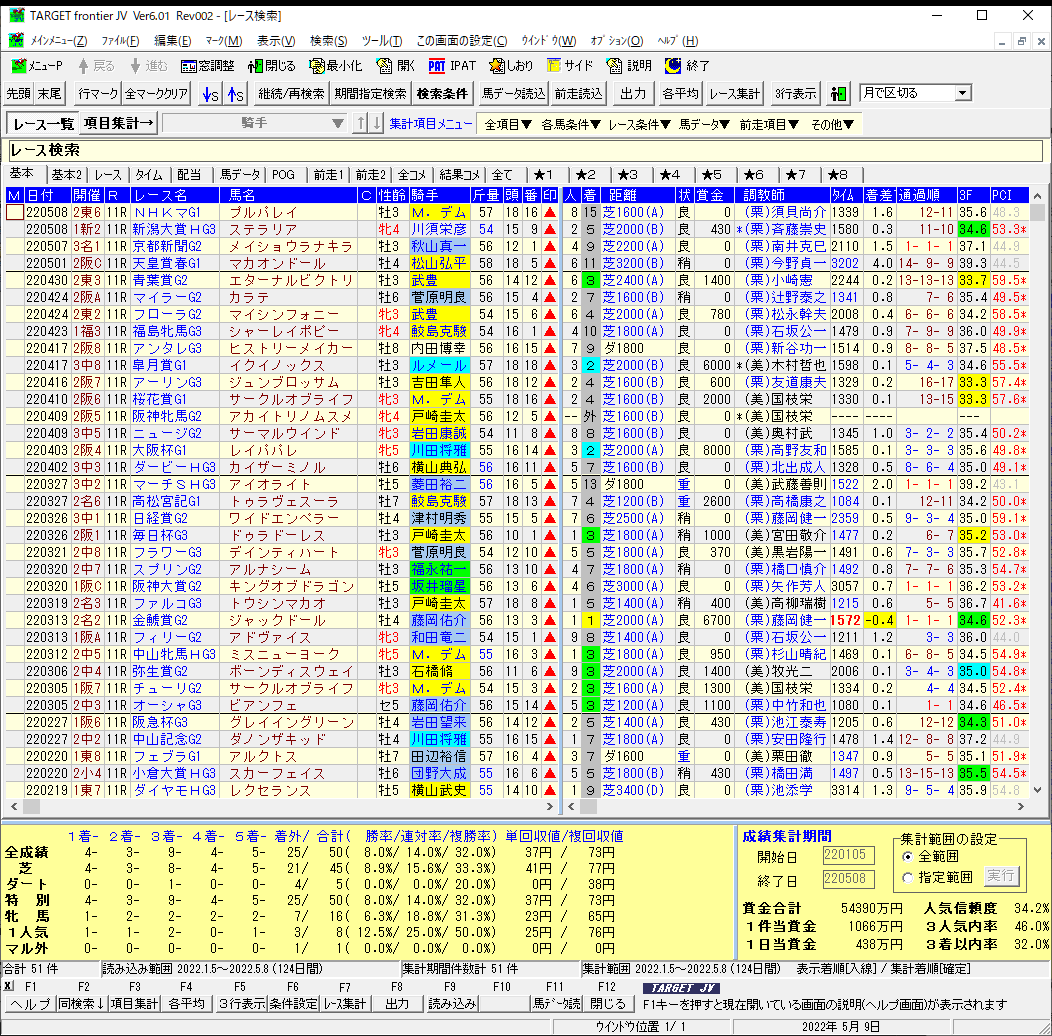The height and width of the screenshot is (1036, 1052).
Task: Switch to the 馬データ tab
Action: pos(240,175)
